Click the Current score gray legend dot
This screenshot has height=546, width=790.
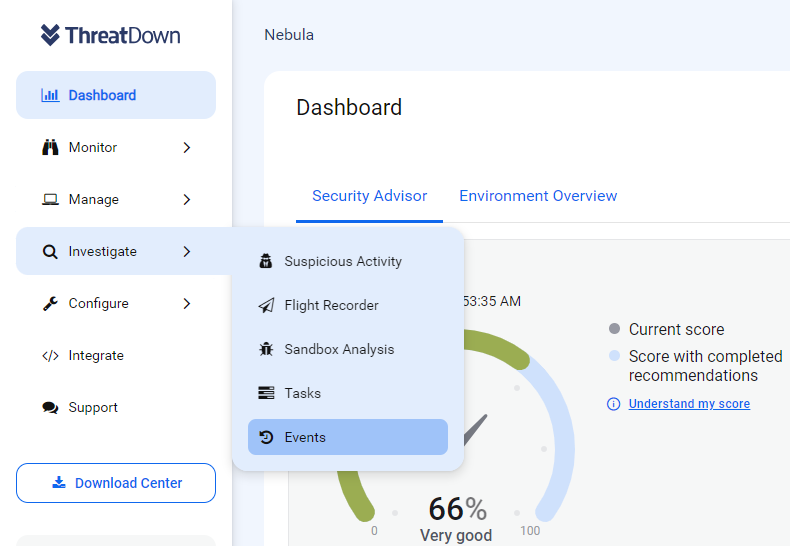click(614, 329)
